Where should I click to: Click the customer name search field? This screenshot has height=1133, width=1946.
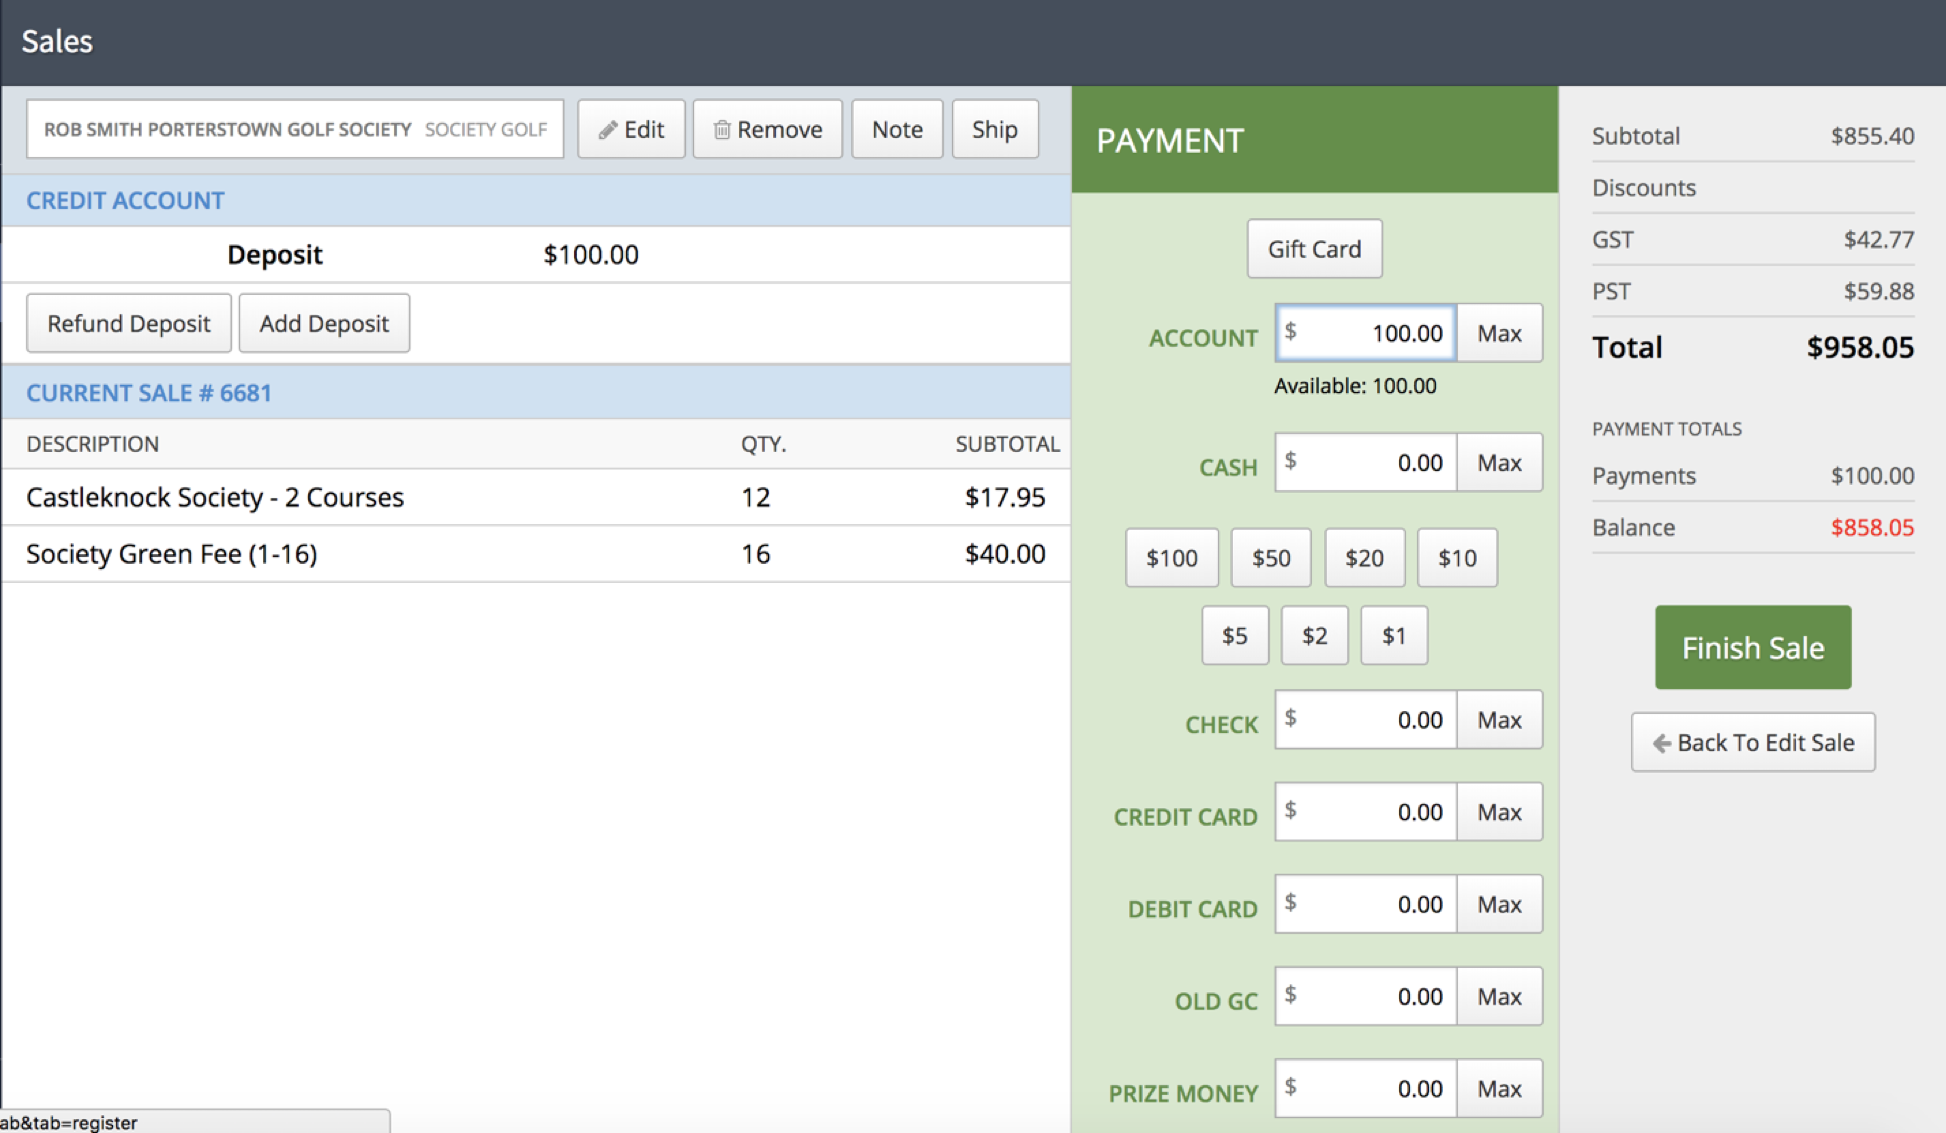point(295,129)
